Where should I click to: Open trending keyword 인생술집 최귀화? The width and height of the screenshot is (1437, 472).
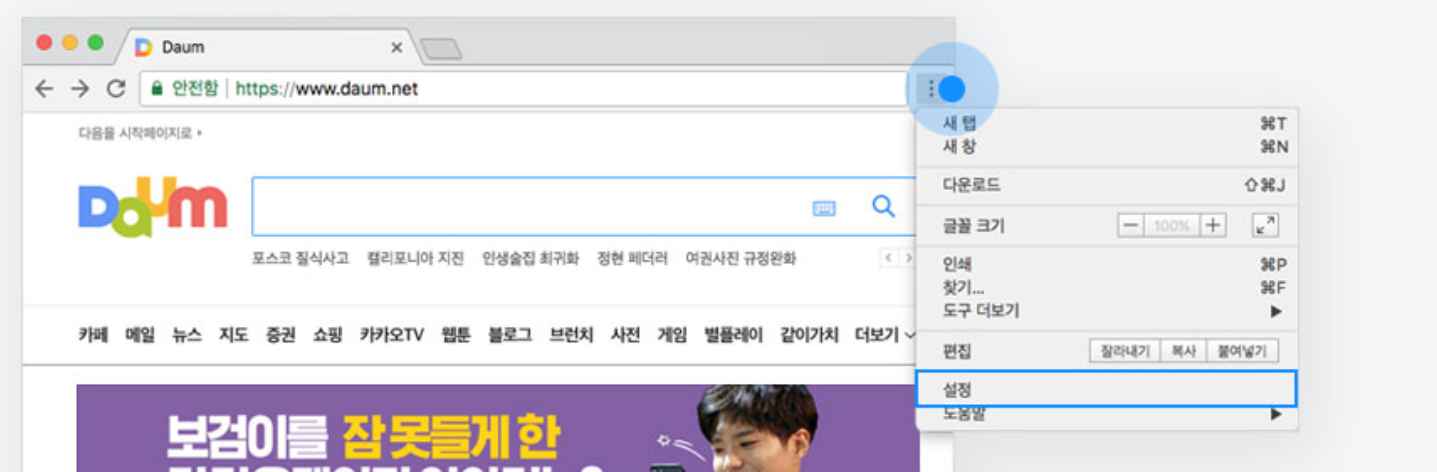(530, 258)
